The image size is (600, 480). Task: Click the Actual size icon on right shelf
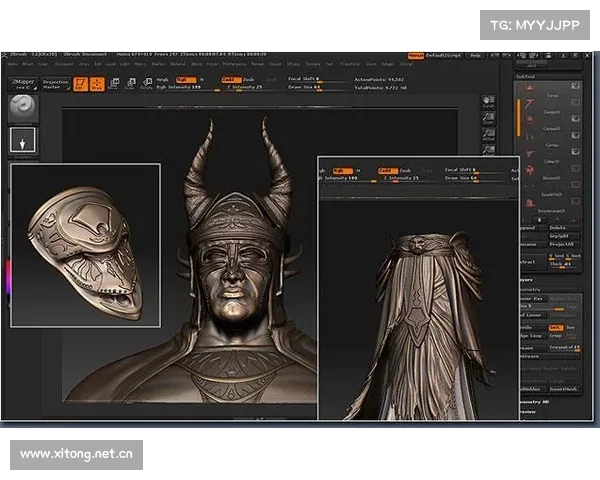click(x=489, y=135)
